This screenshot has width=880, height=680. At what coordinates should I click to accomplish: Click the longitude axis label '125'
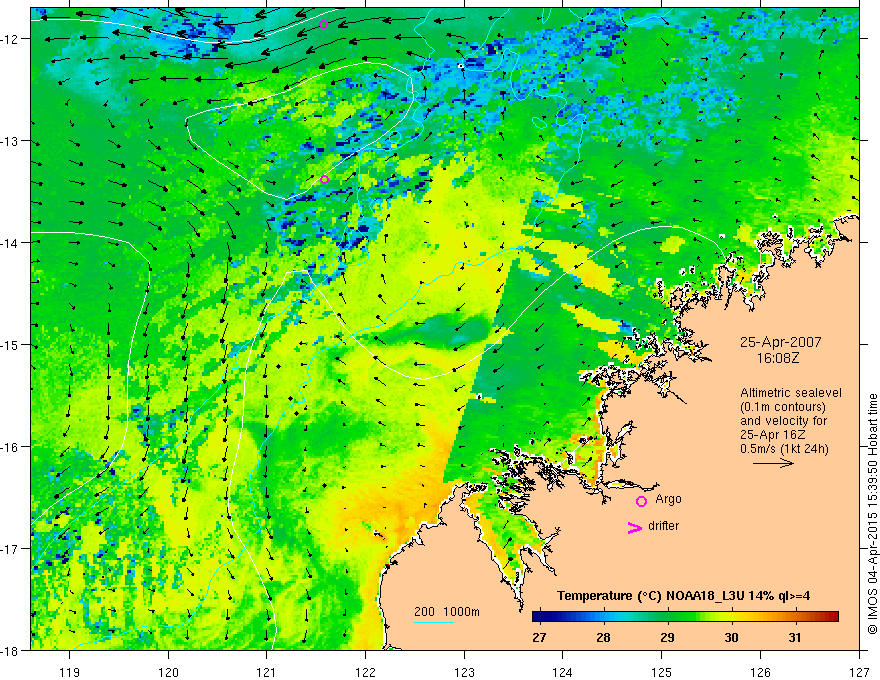[662, 672]
